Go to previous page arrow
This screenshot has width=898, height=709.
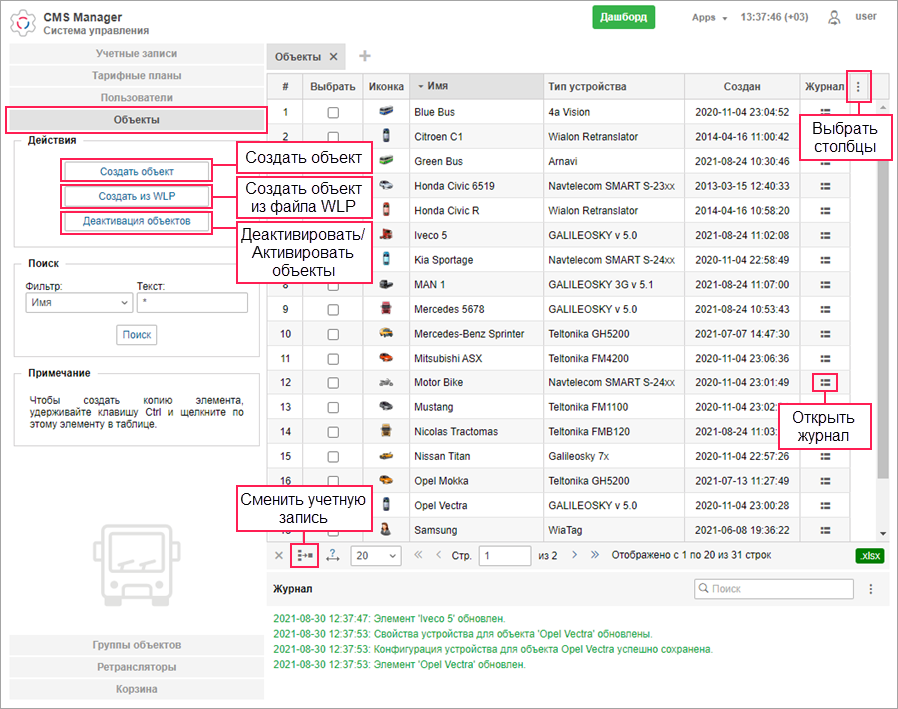point(439,554)
